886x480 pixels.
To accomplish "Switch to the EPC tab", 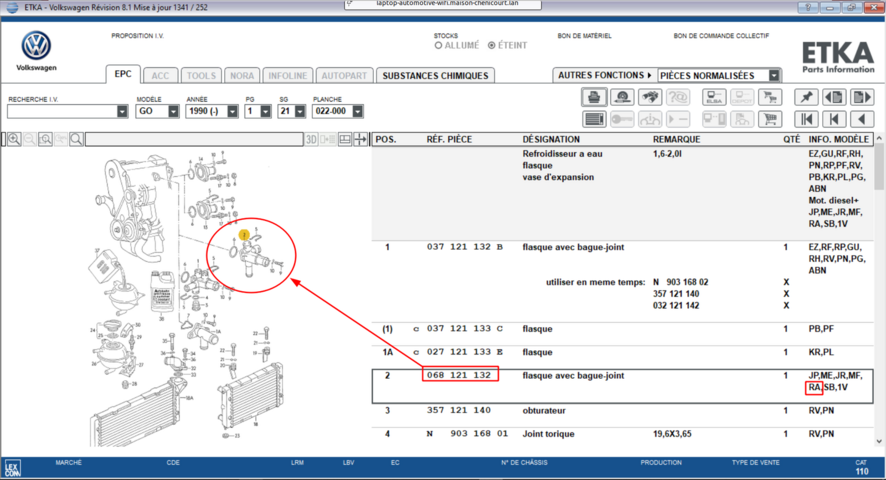I will pos(123,74).
